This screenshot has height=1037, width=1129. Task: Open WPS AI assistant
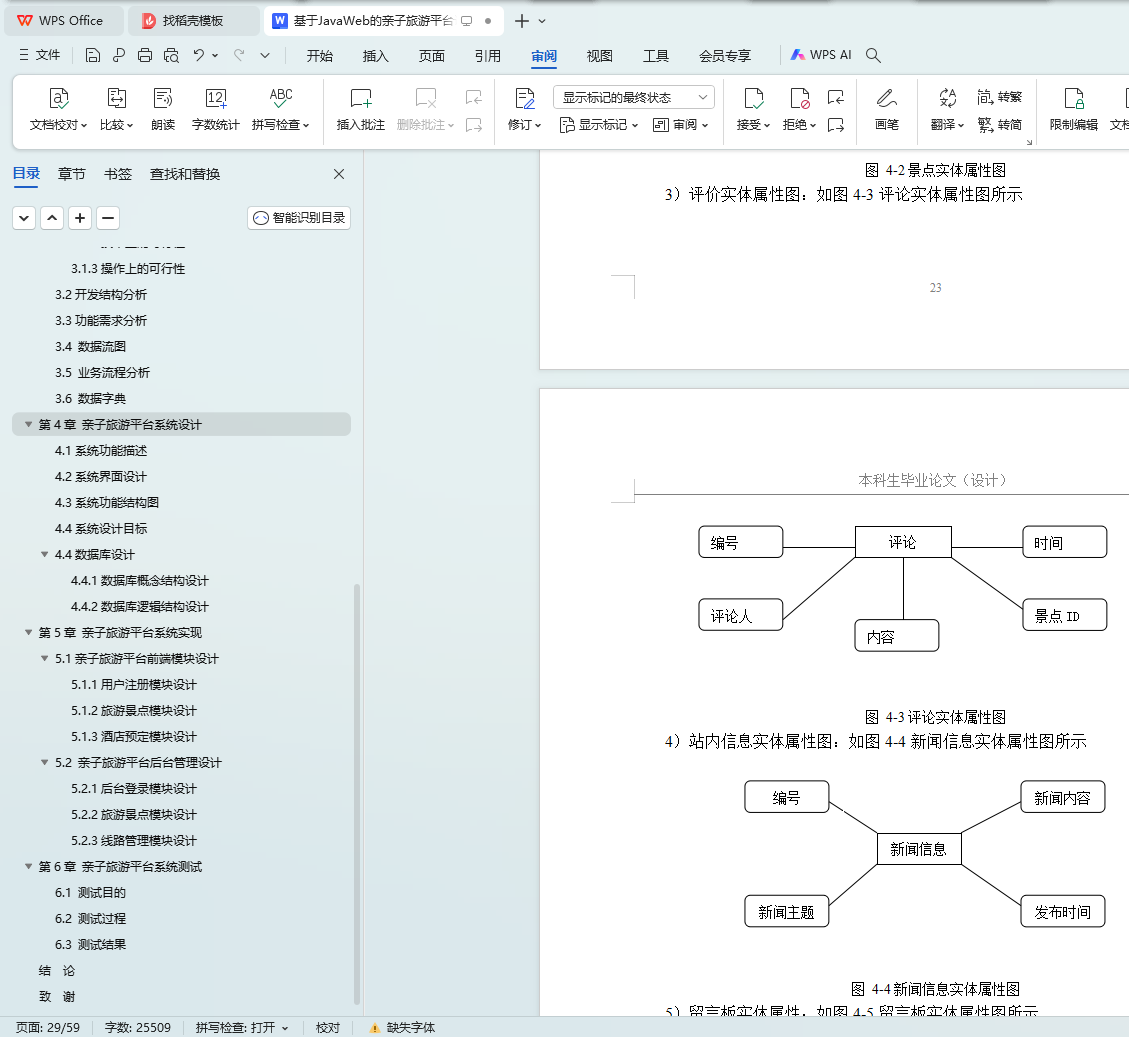tap(821, 55)
